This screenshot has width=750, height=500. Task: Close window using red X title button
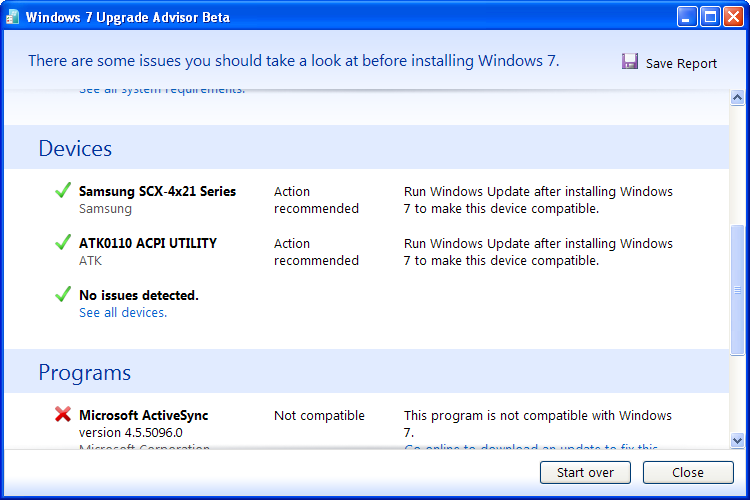point(733,17)
